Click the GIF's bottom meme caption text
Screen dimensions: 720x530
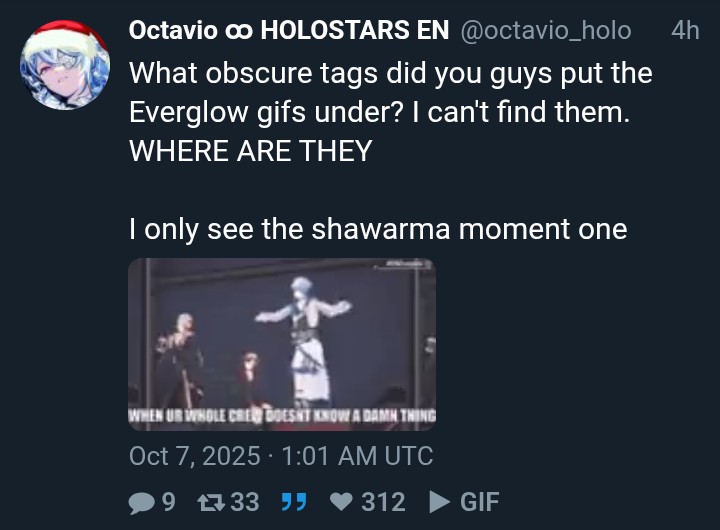(x=282, y=416)
